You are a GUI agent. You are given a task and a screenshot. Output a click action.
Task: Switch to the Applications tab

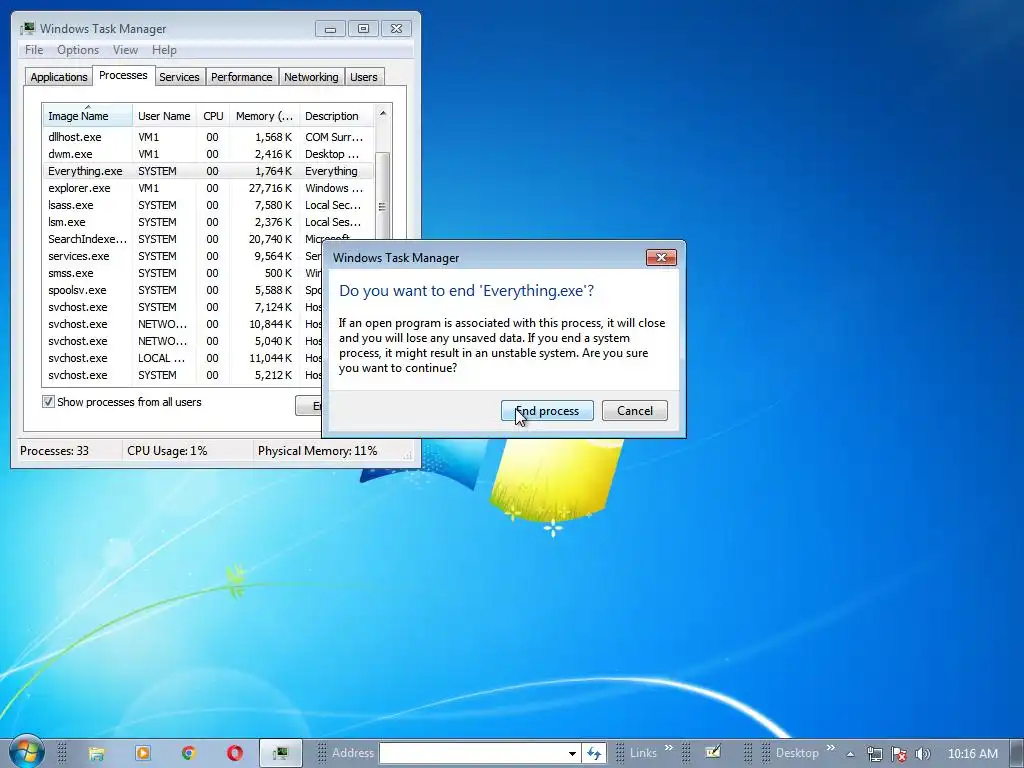(59, 77)
